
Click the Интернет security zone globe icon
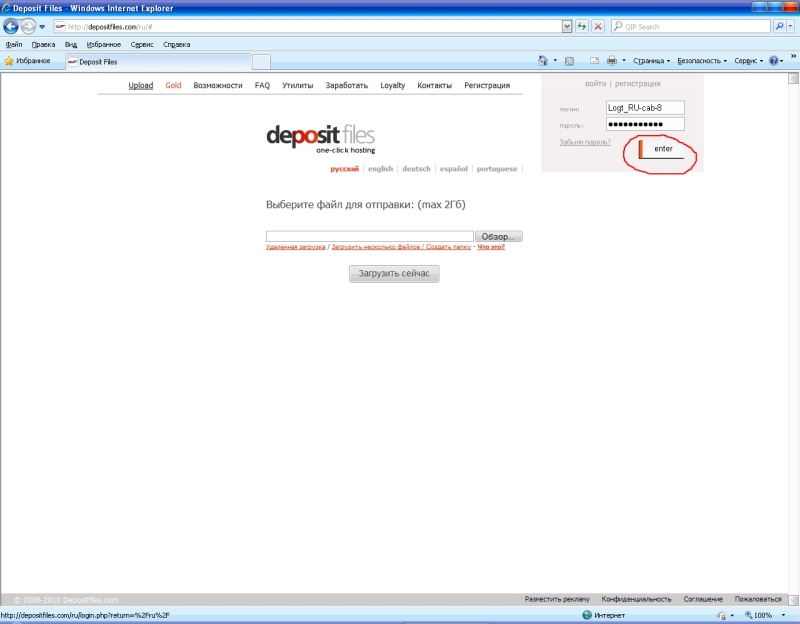[587, 615]
